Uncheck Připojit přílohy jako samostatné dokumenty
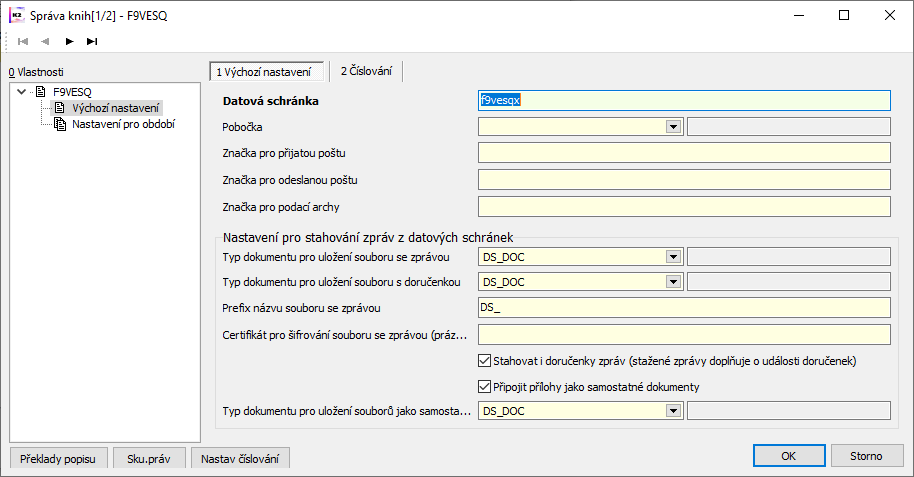The width and height of the screenshot is (914, 477). (486, 386)
